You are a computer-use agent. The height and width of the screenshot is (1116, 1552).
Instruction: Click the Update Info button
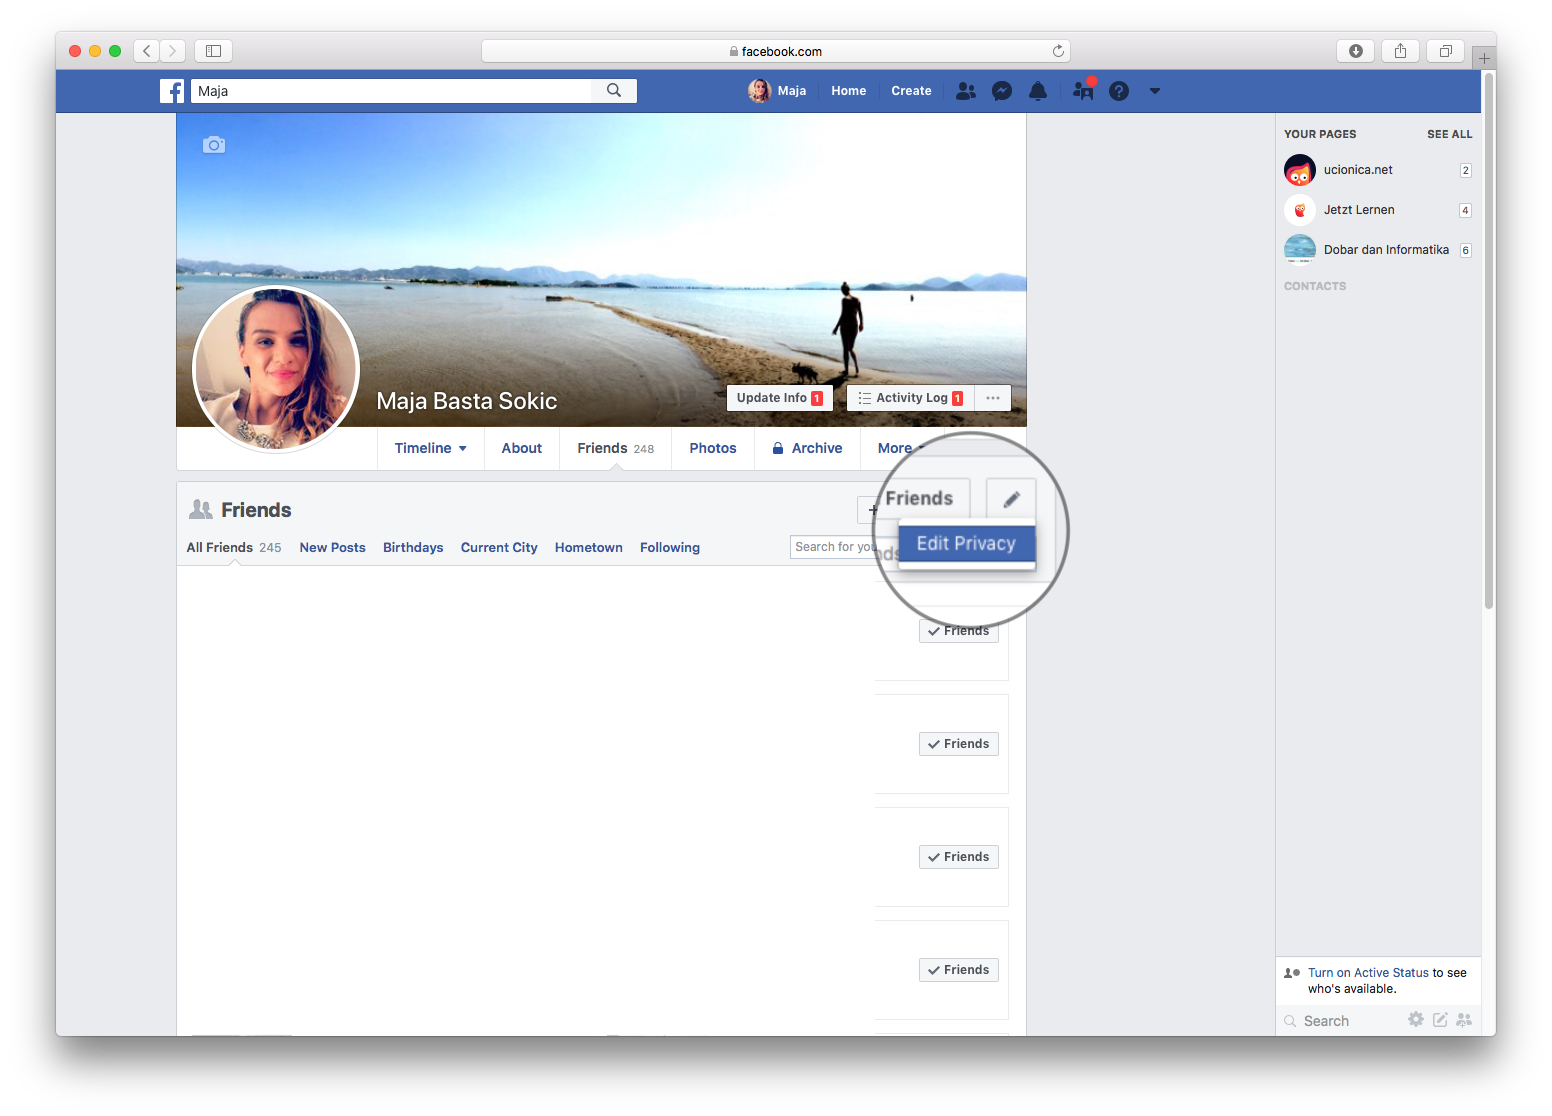coord(779,398)
